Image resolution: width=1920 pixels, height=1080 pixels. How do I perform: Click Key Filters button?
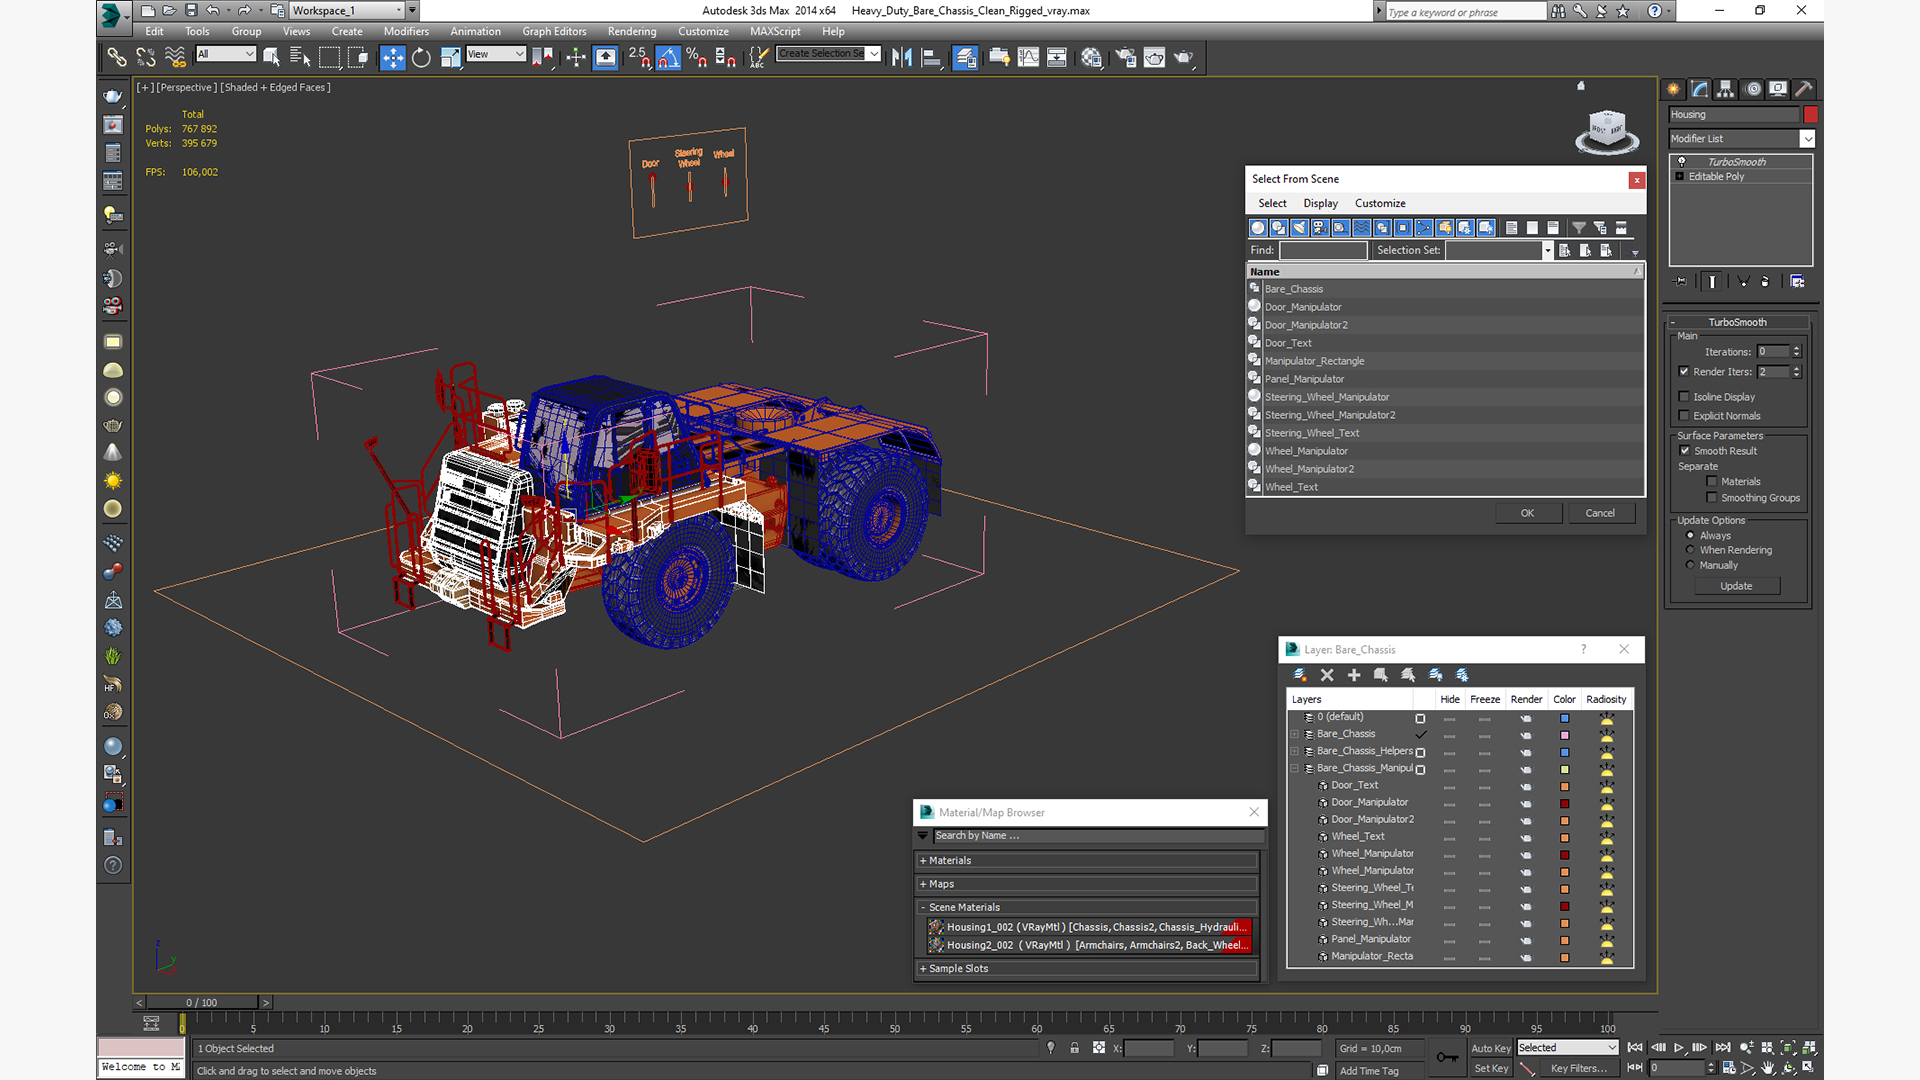1579,1069
